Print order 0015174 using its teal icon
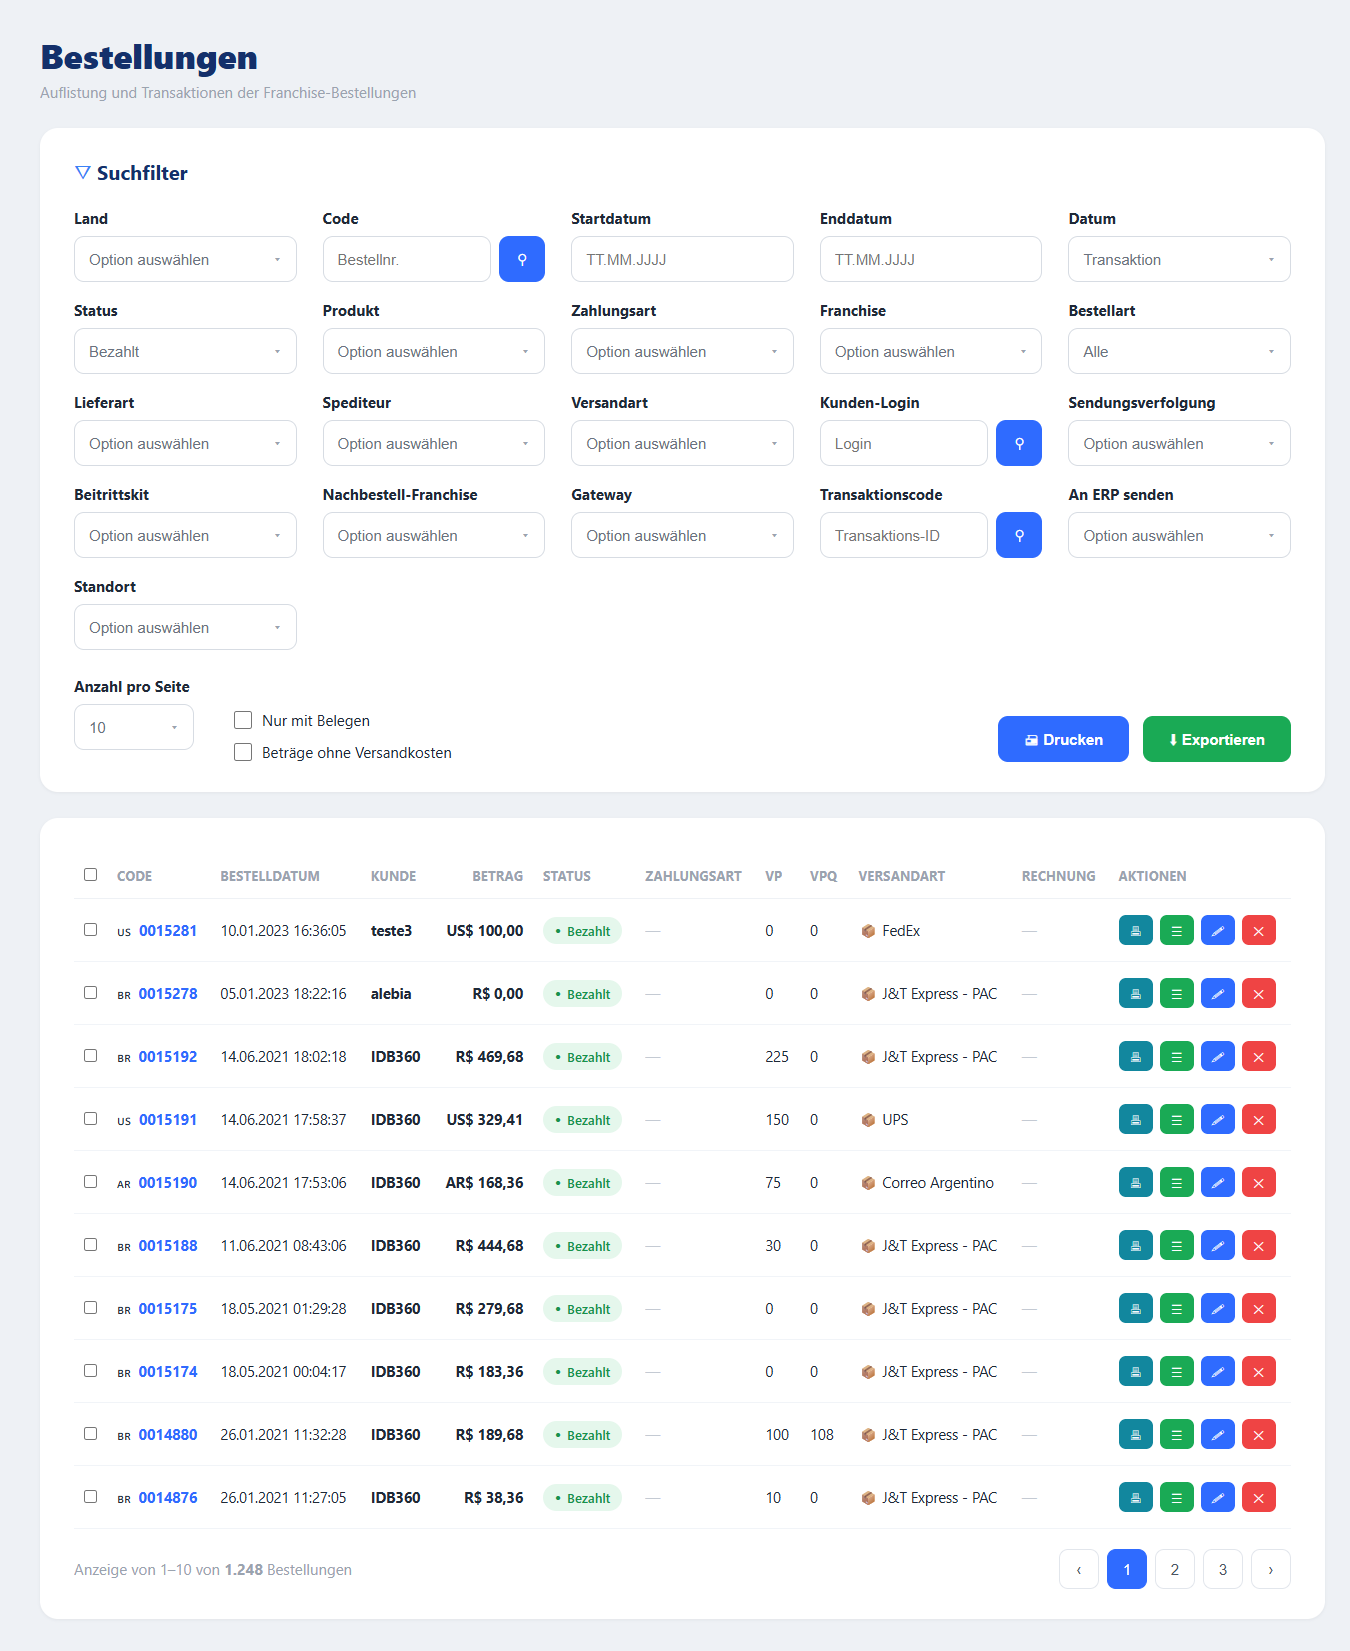 pyautogui.click(x=1136, y=1372)
